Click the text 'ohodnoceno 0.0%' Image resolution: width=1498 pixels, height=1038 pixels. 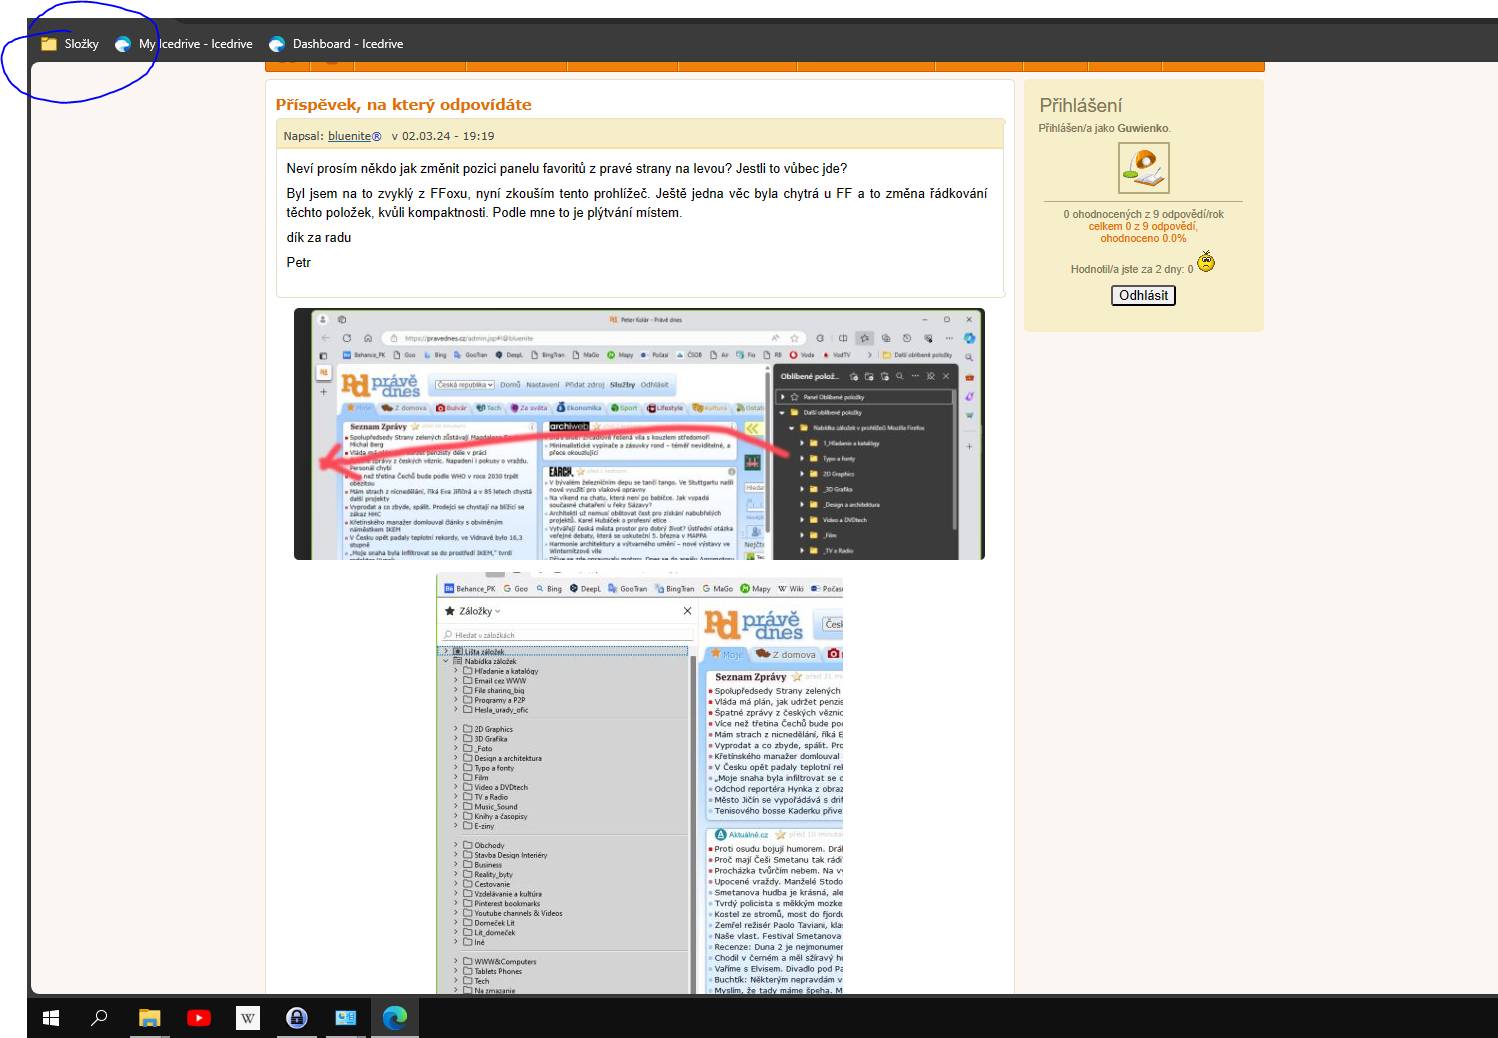1143,238
